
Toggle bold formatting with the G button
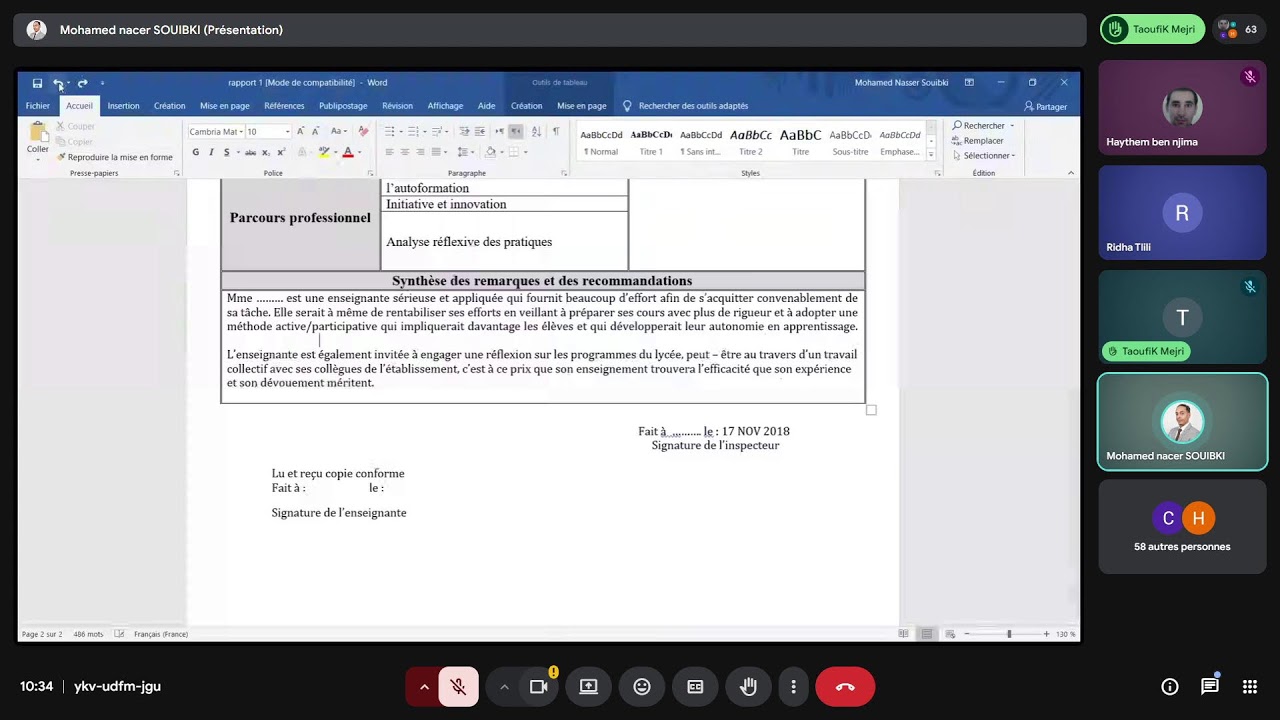tap(196, 152)
